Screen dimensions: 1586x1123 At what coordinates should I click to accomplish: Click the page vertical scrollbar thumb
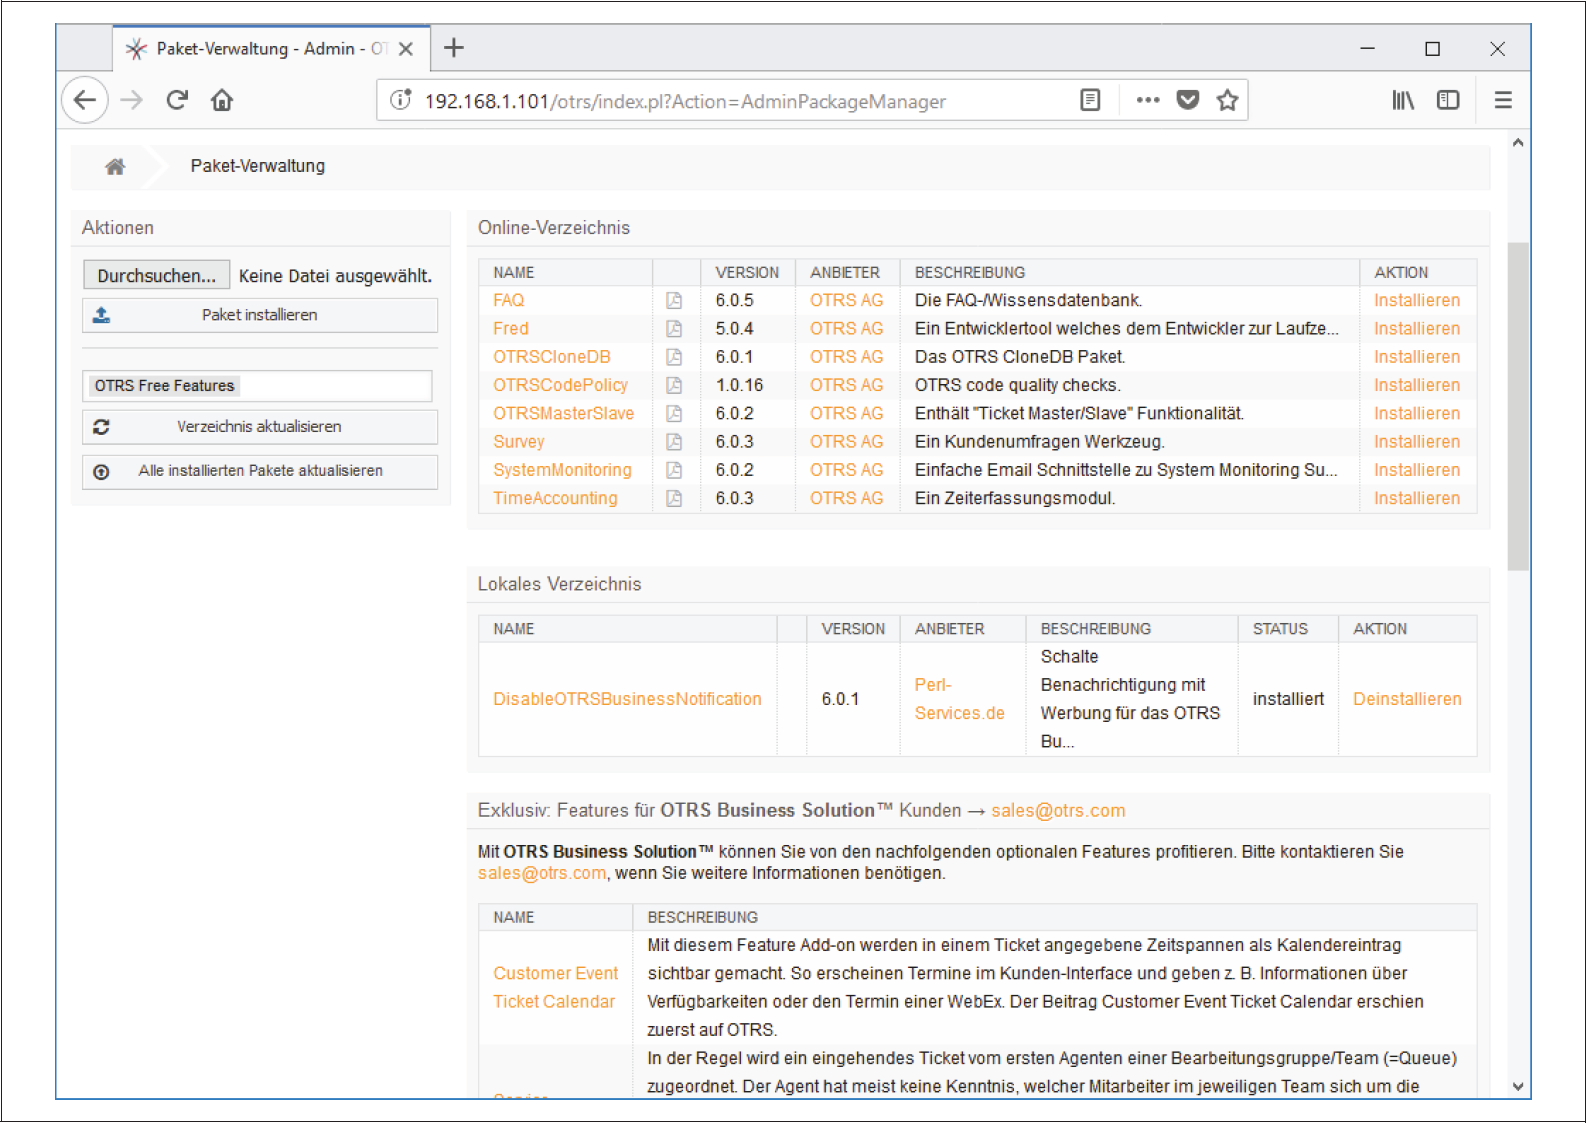[x=1518, y=405]
